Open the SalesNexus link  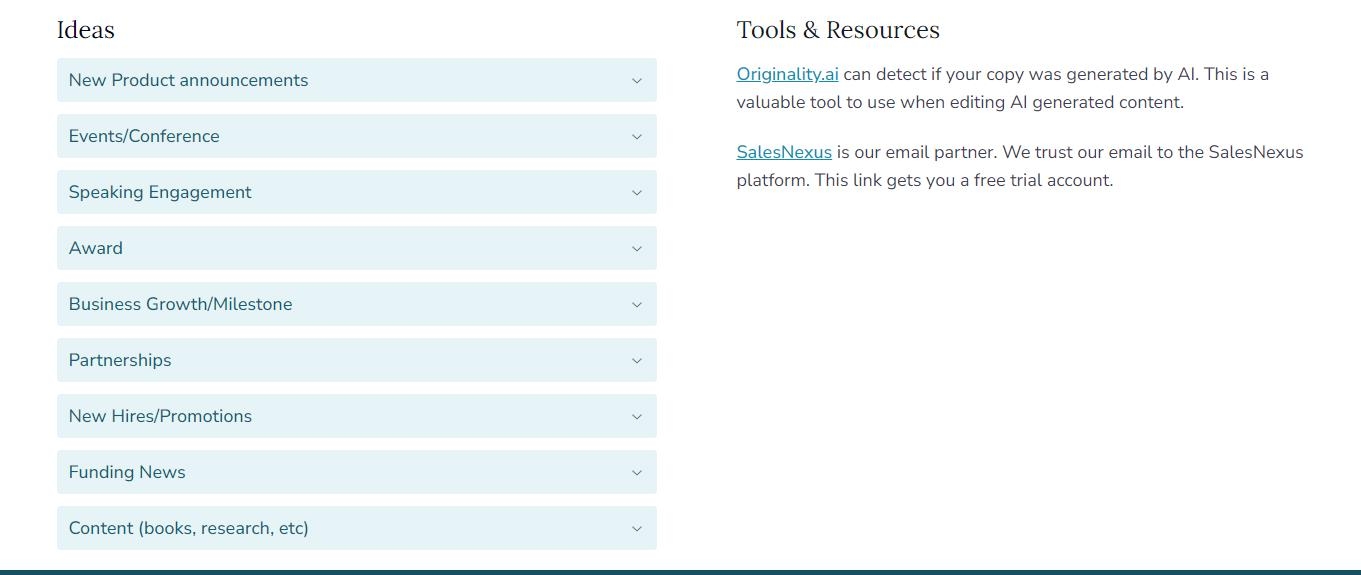(x=784, y=152)
